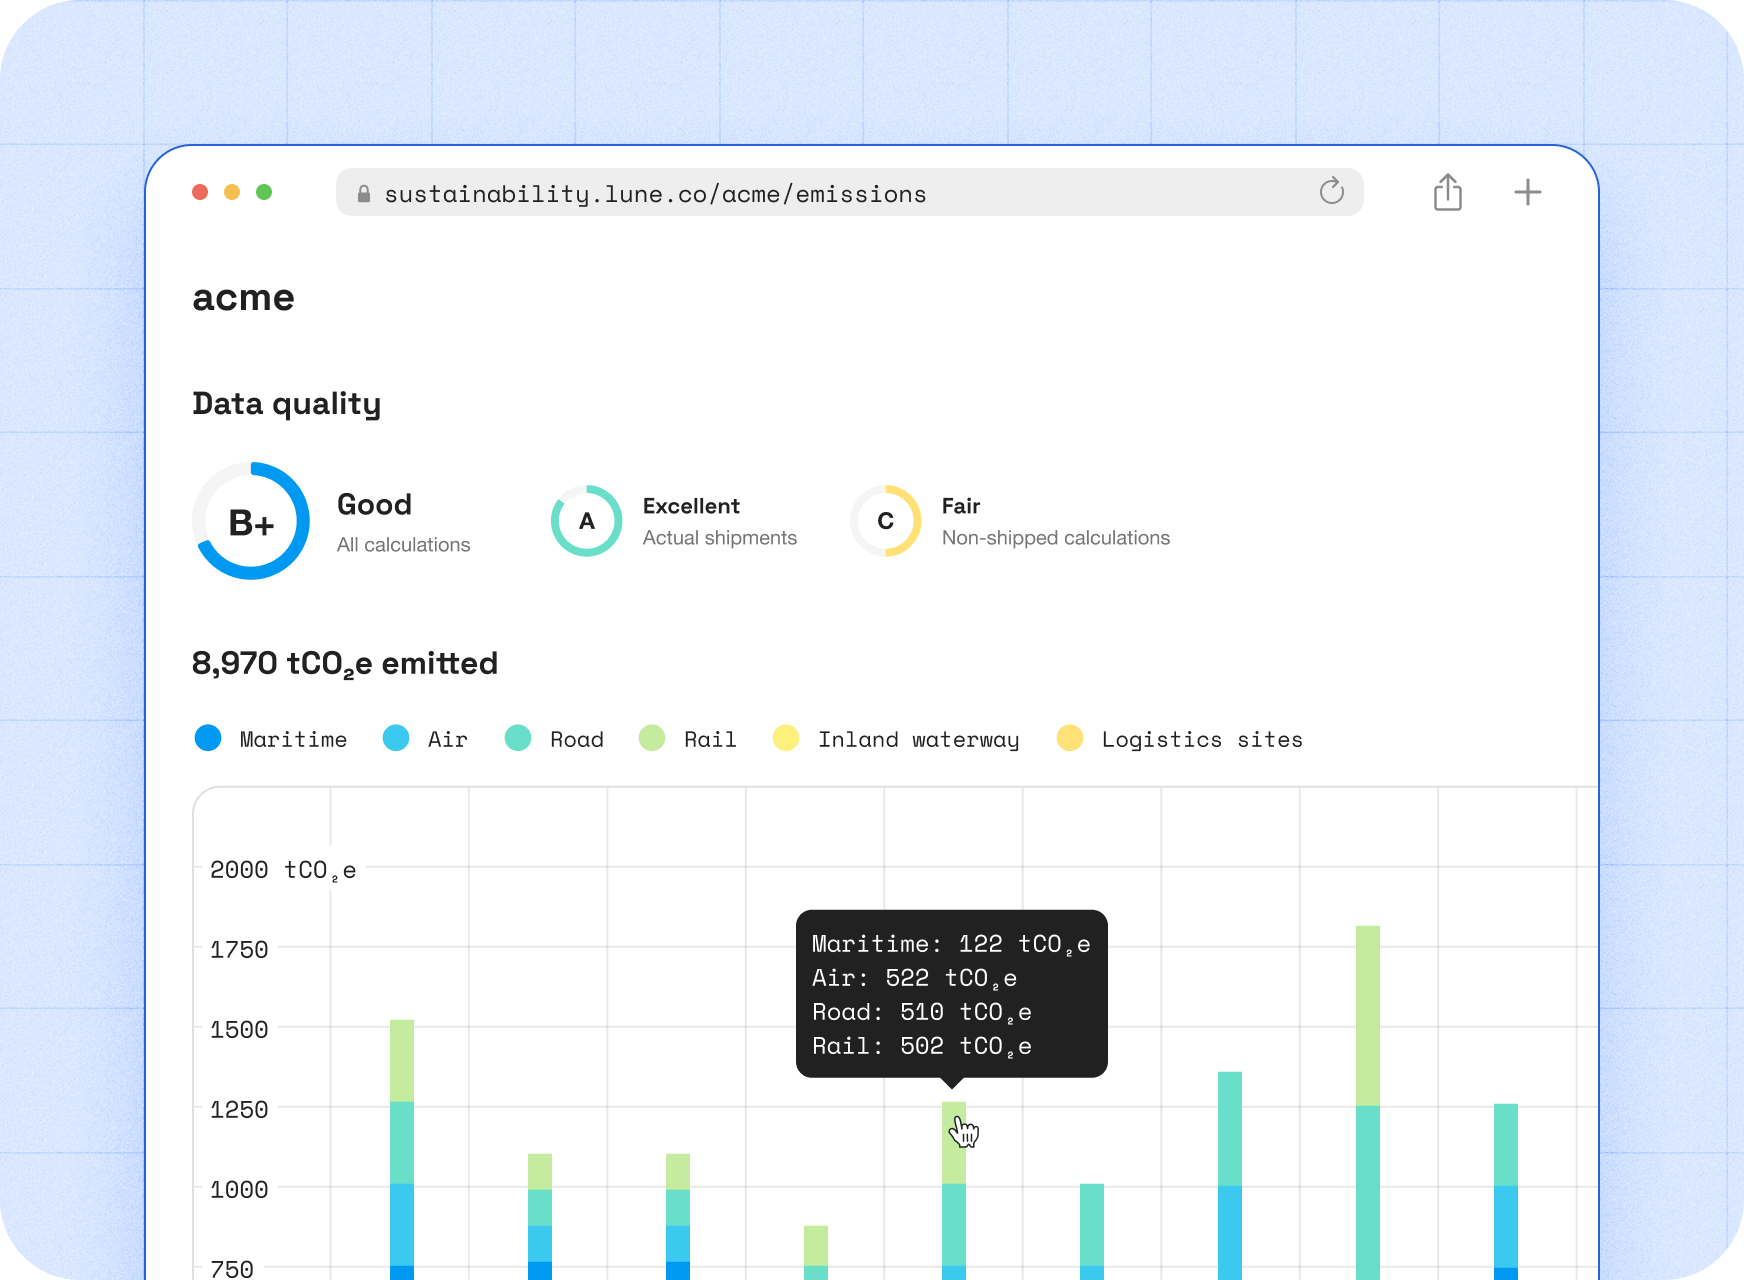Click the lock icon in address bar
Viewport: 1744px width, 1280px height.
tap(364, 194)
